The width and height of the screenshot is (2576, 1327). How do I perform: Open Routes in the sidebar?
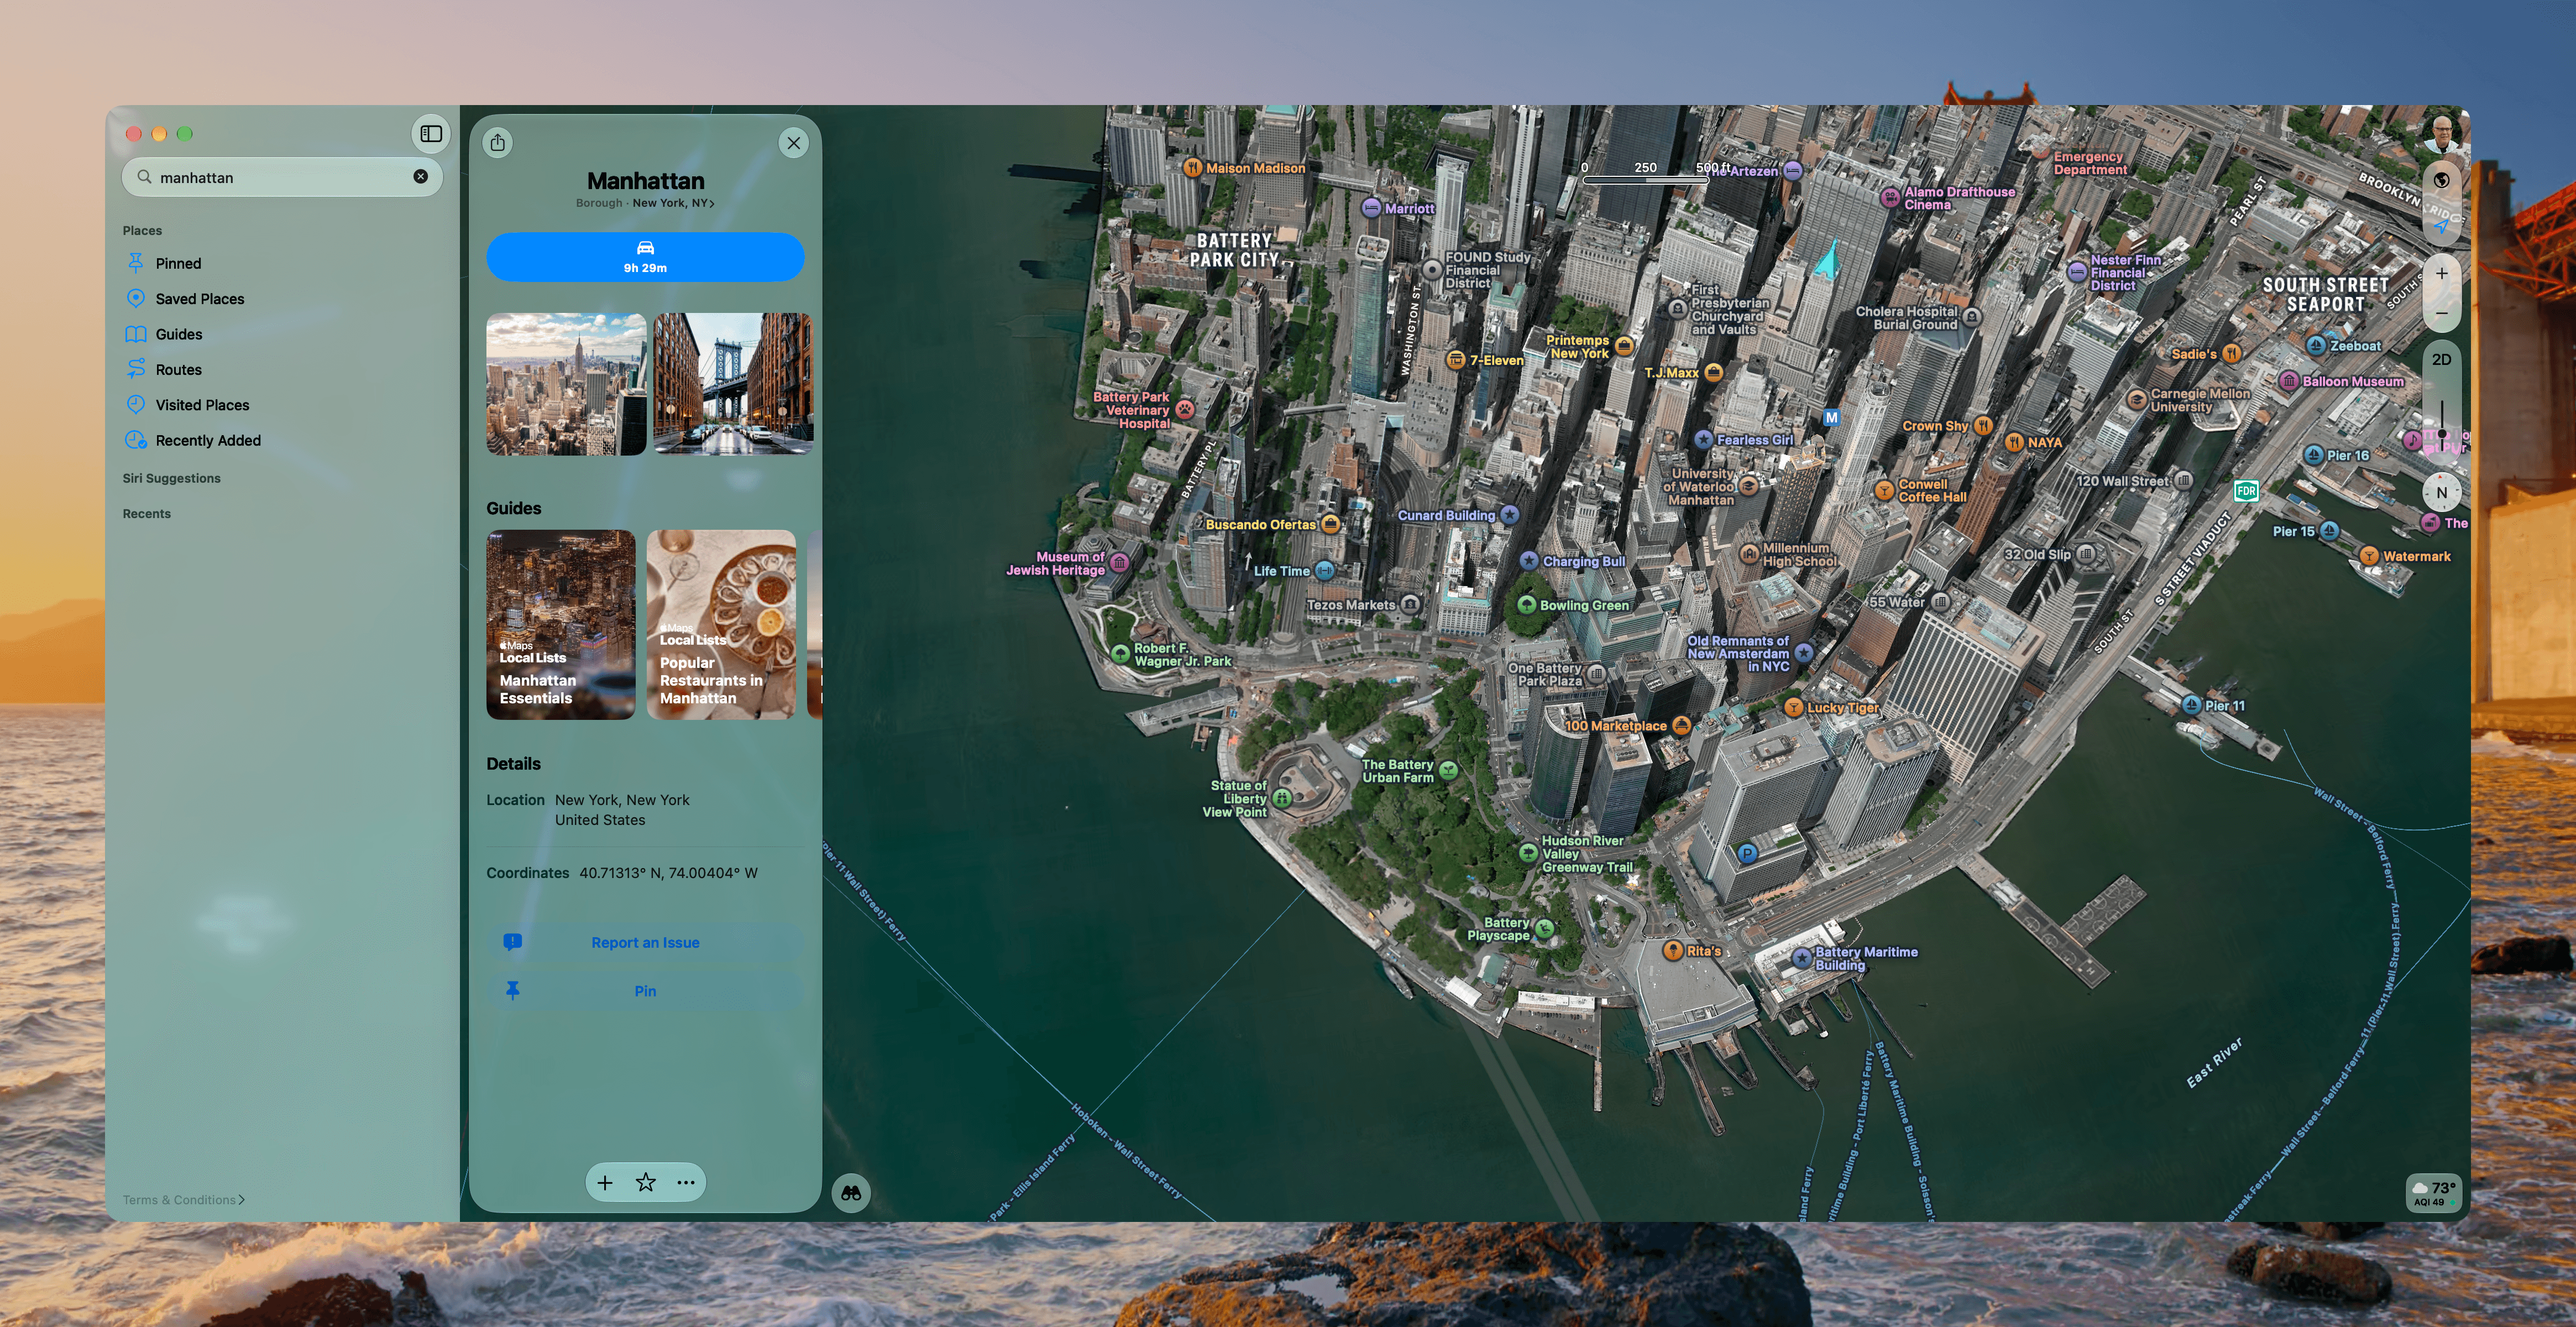click(x=178, y=370)
